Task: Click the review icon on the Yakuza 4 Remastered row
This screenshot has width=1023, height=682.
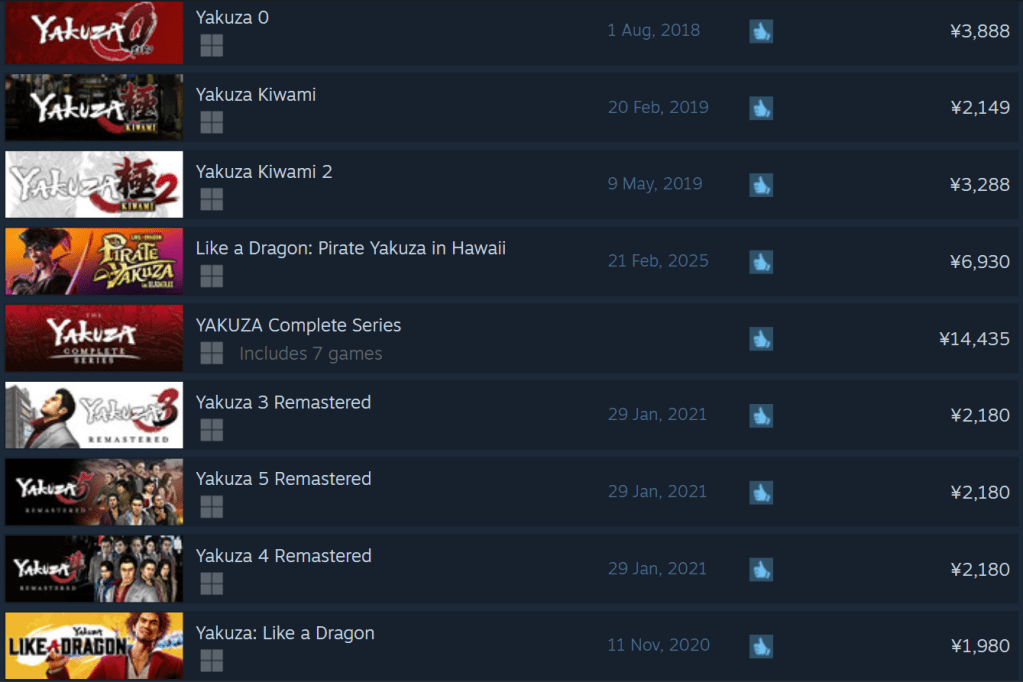Action: (x=761, y=569)
